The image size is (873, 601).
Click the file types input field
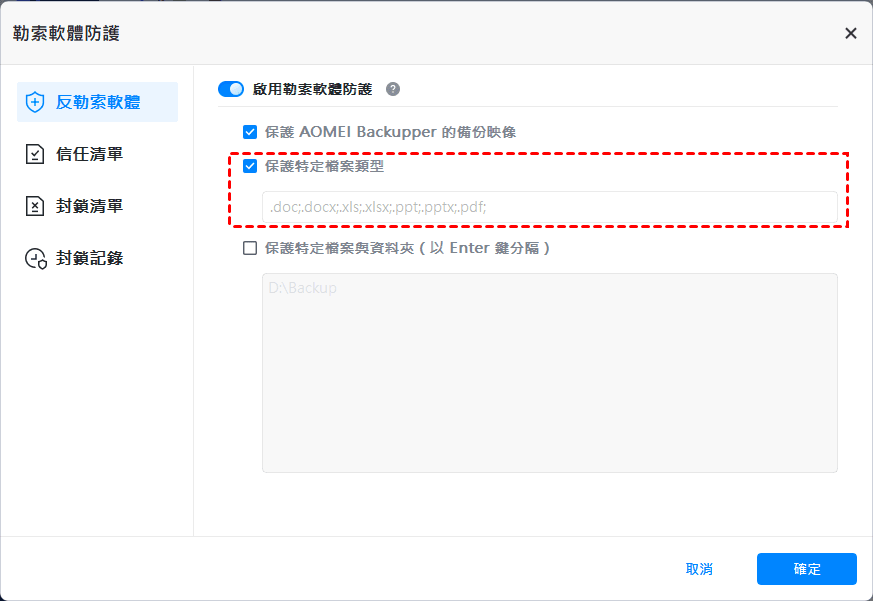550,207
